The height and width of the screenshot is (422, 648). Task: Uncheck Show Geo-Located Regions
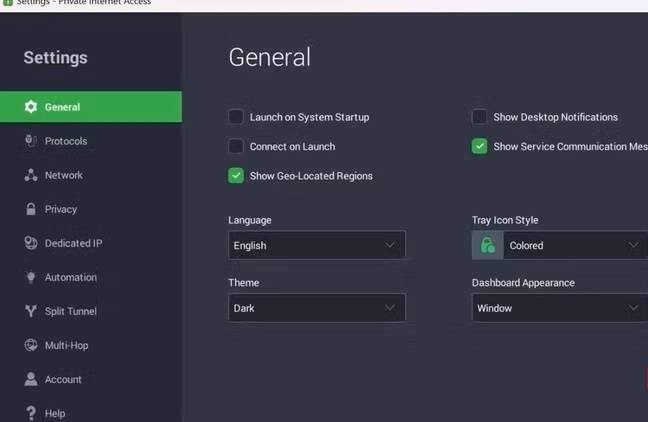coord(236,176)
